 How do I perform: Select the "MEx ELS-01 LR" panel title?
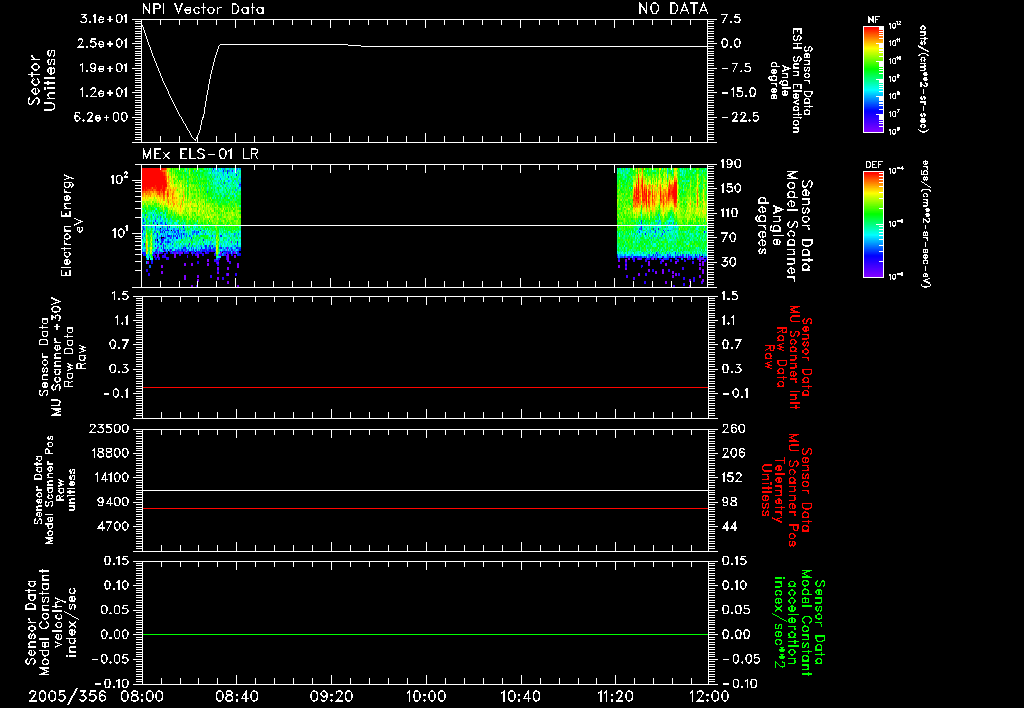tap(200, 154)
